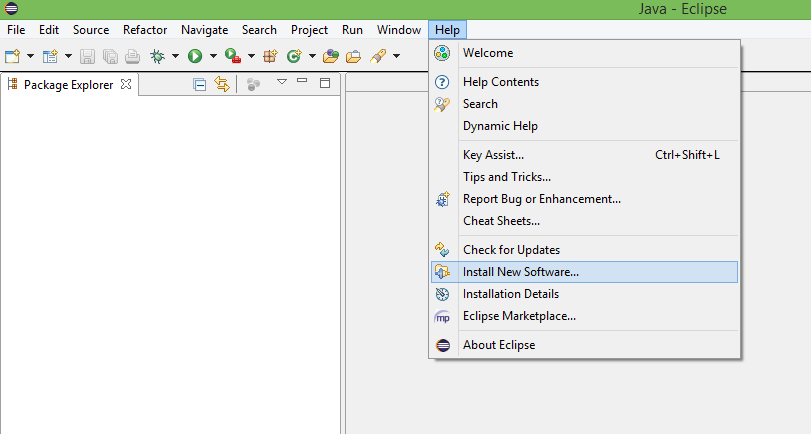This screenshot has width=811, height=434.
Task: Choose Installation Details menu entry
Action: pos(584,294)
